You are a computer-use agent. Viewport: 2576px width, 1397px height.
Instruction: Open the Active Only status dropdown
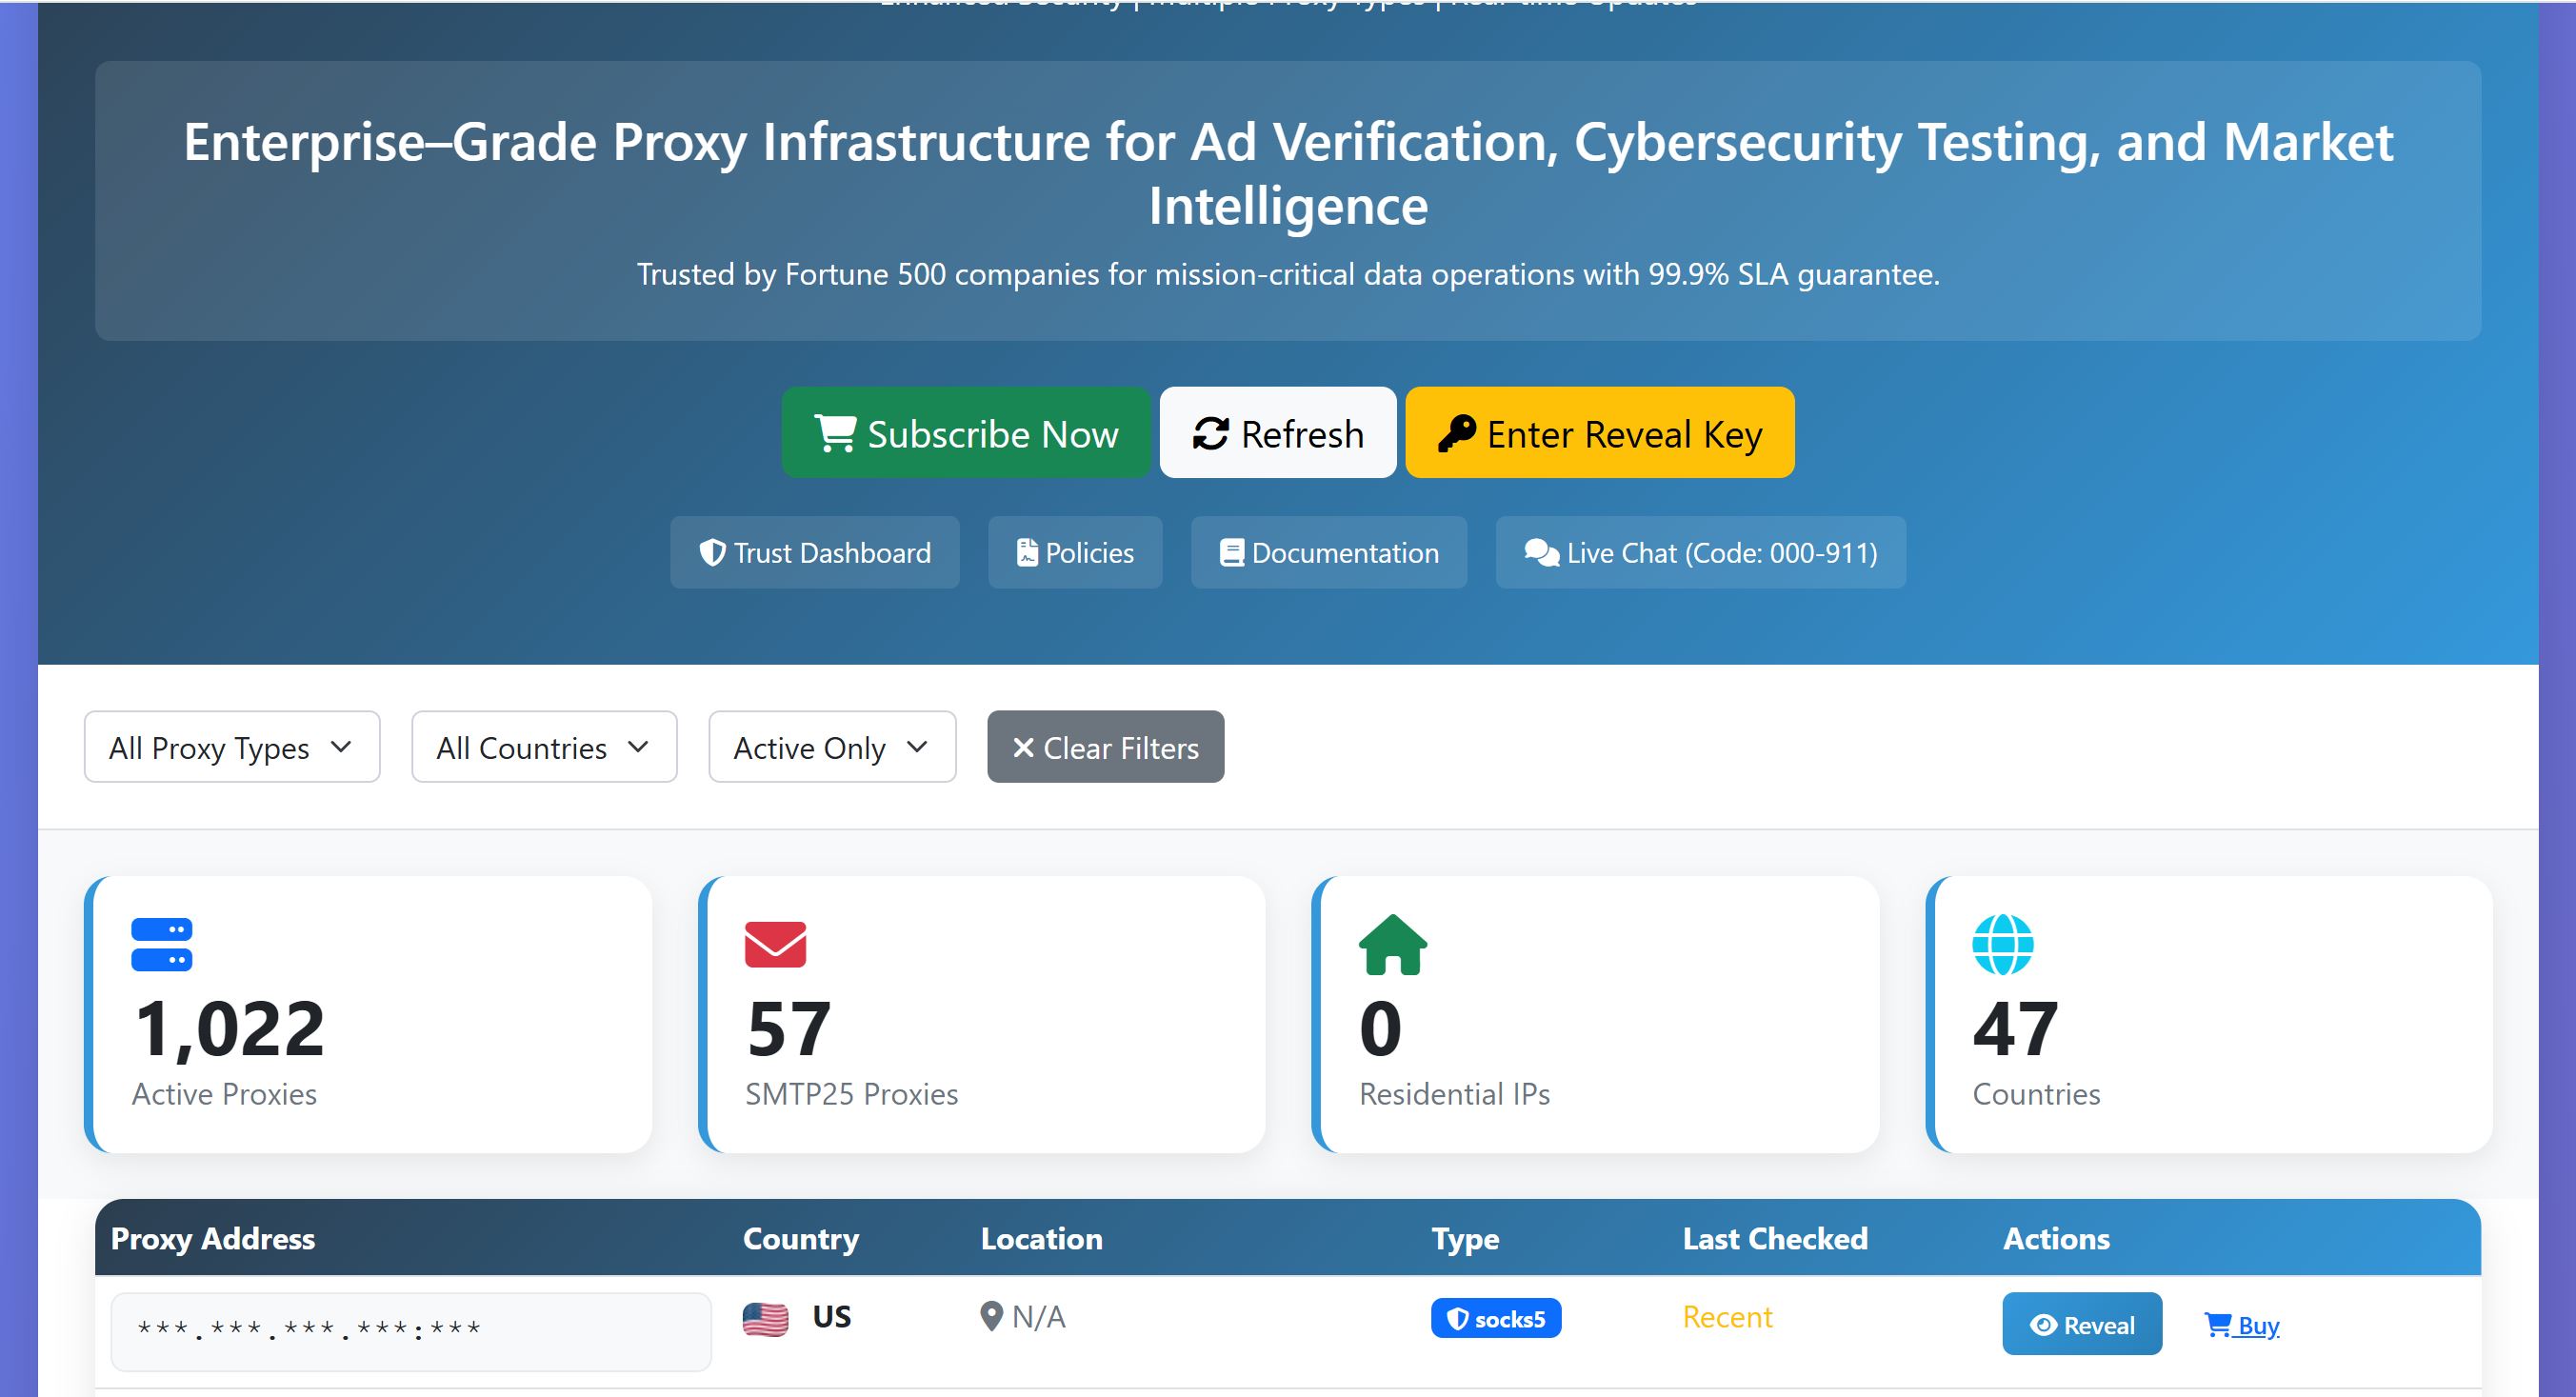[831, 747]
